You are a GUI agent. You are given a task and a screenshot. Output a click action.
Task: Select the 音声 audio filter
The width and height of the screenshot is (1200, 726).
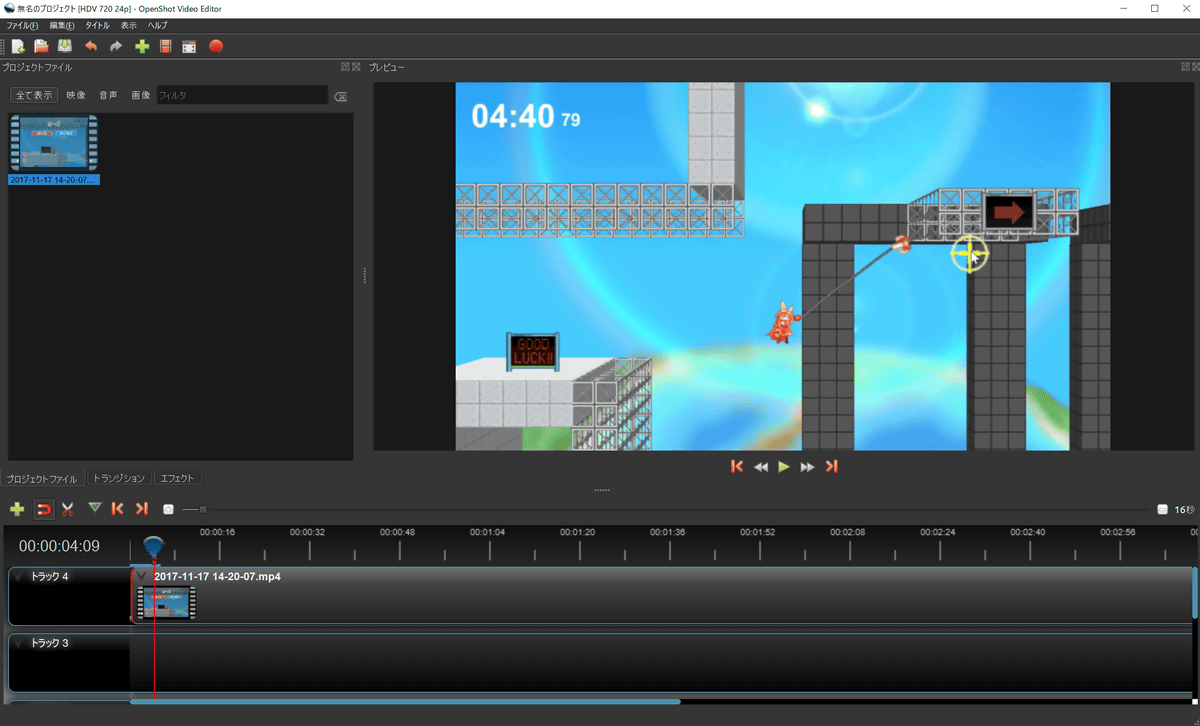pyautogui.click(x=108, y=95)
